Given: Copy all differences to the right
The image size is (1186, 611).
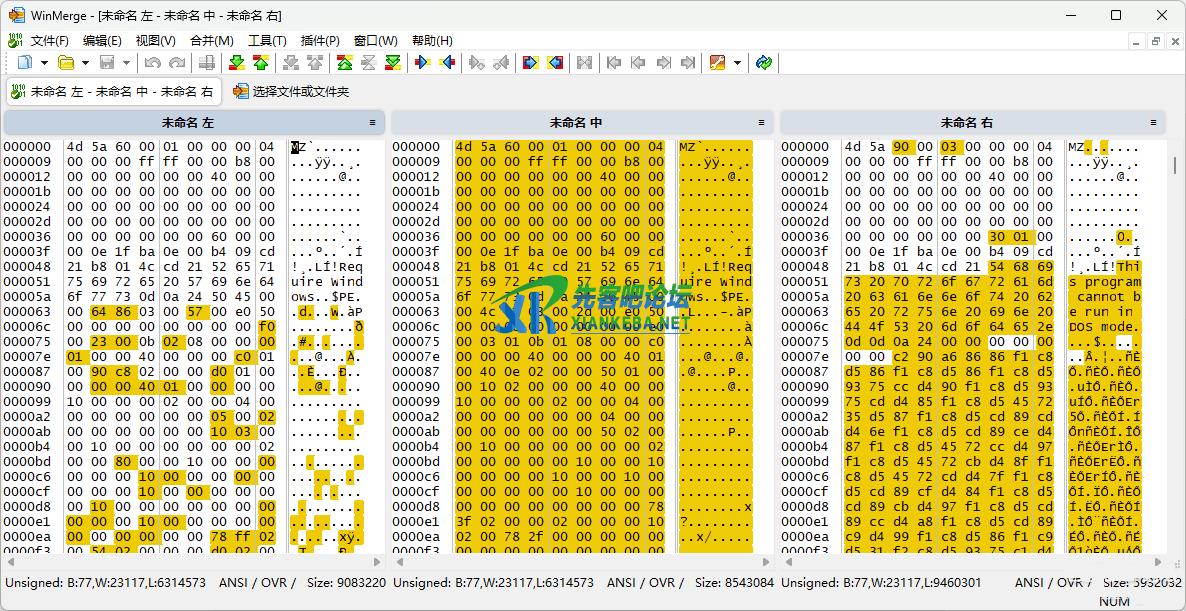Looking at the screenshot, I should pyautogui.click(x=530, y=63).
